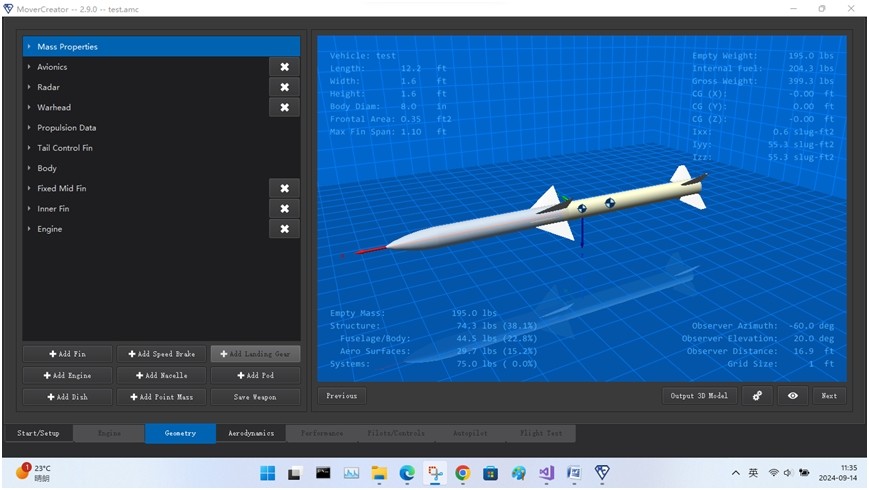The width and height of the screenshot is (869, 490).
Task: Click the forward CG marker on the rocket
Action: [x=582, y=208]
